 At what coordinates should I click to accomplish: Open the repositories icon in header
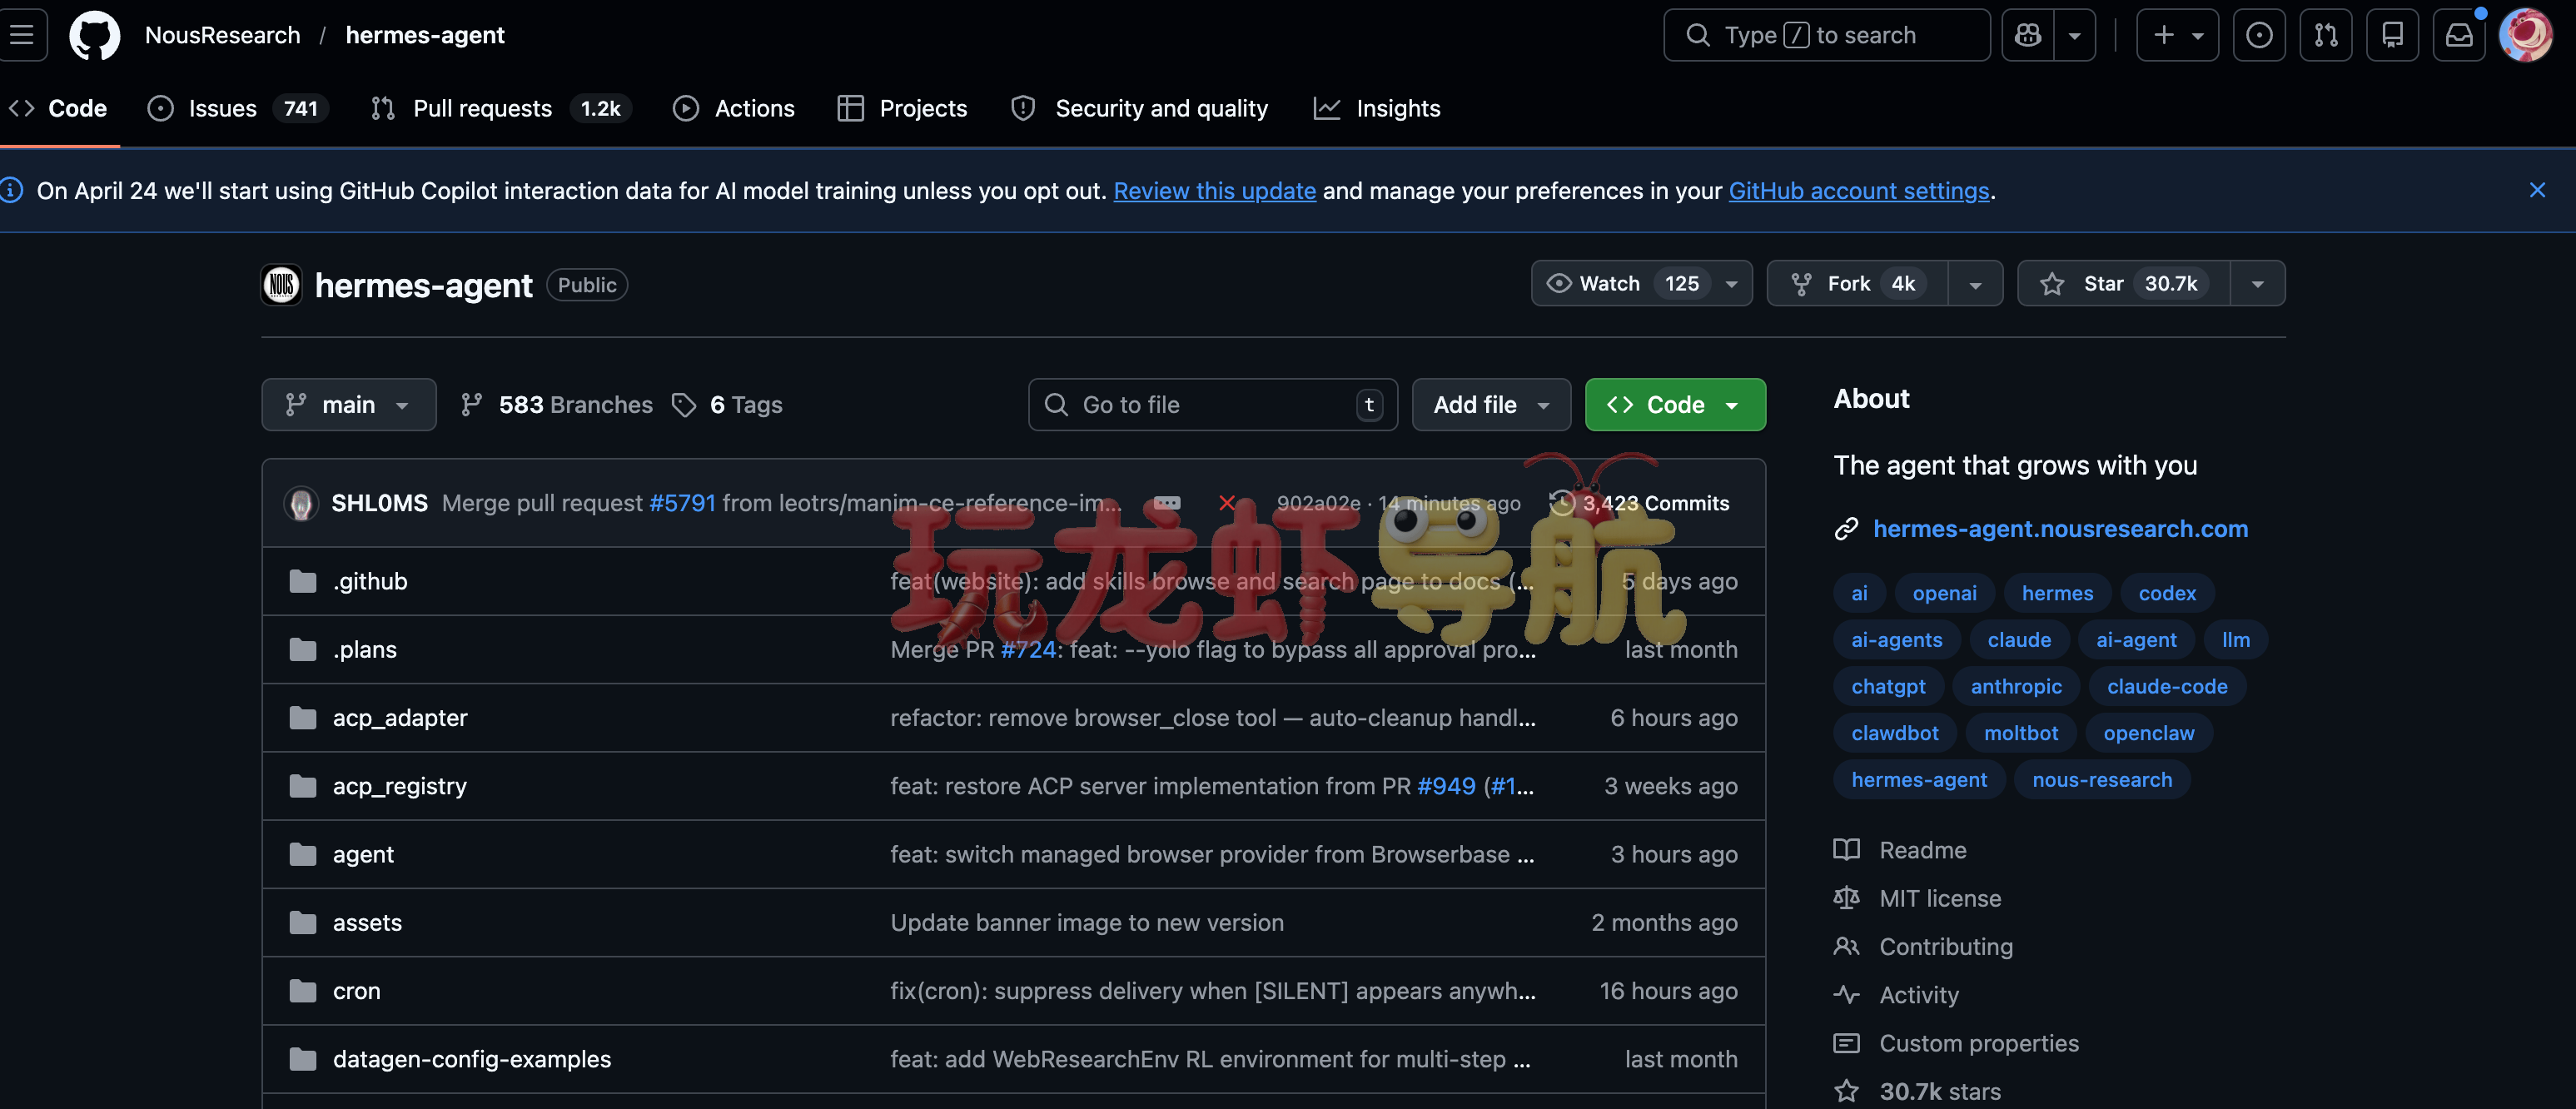point(2392,35)
